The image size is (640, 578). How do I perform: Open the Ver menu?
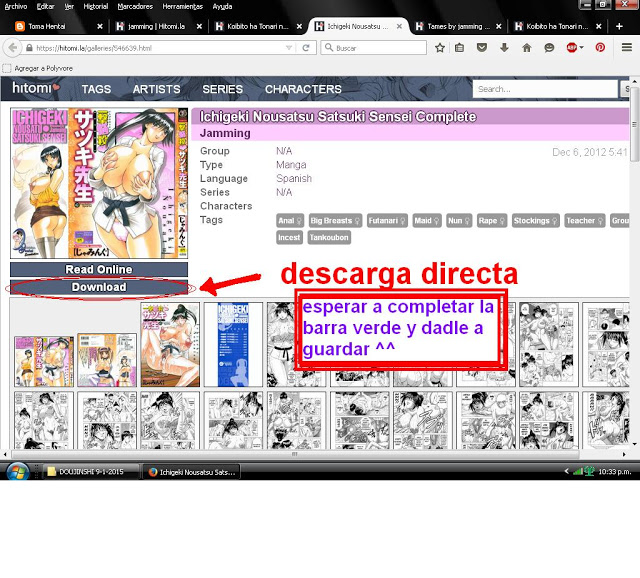(69, 6)
